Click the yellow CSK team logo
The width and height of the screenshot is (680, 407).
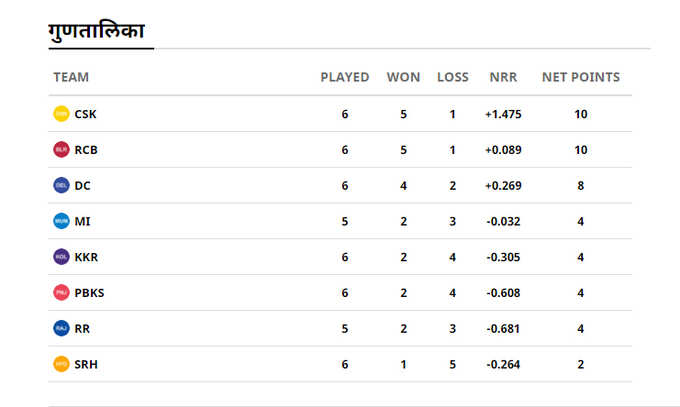point(61,114)
